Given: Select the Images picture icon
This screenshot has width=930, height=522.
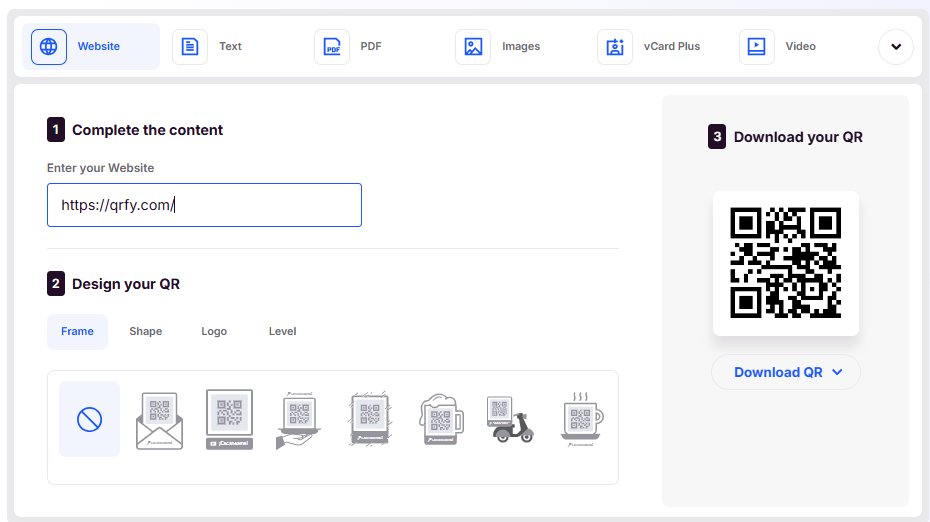Looking at the screenshot, I should (473, 46).
